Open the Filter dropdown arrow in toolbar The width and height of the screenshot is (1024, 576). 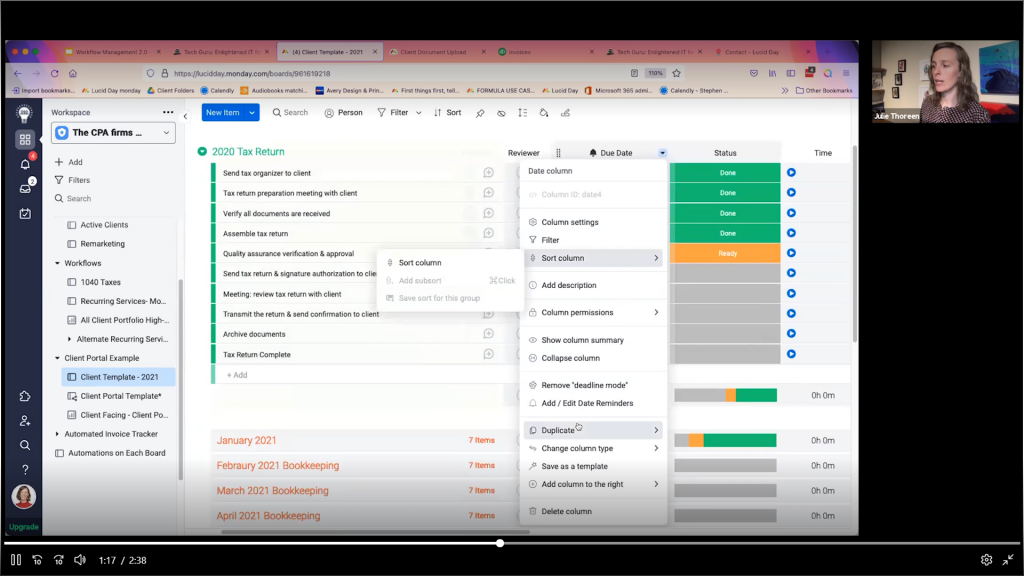pyautogui.click(x=419, y=113)
